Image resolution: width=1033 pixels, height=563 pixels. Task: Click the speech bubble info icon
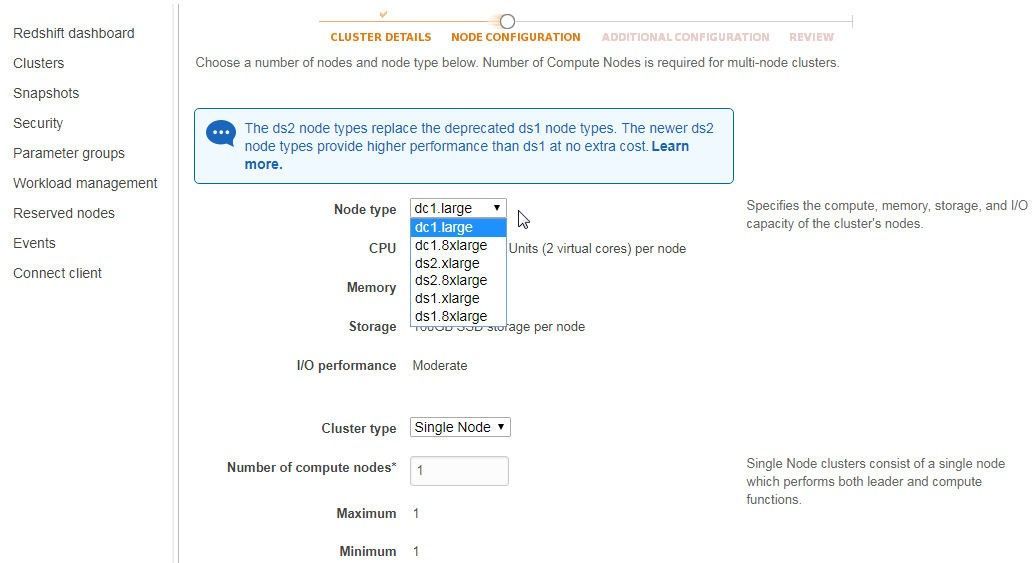(x=221, y=133)
